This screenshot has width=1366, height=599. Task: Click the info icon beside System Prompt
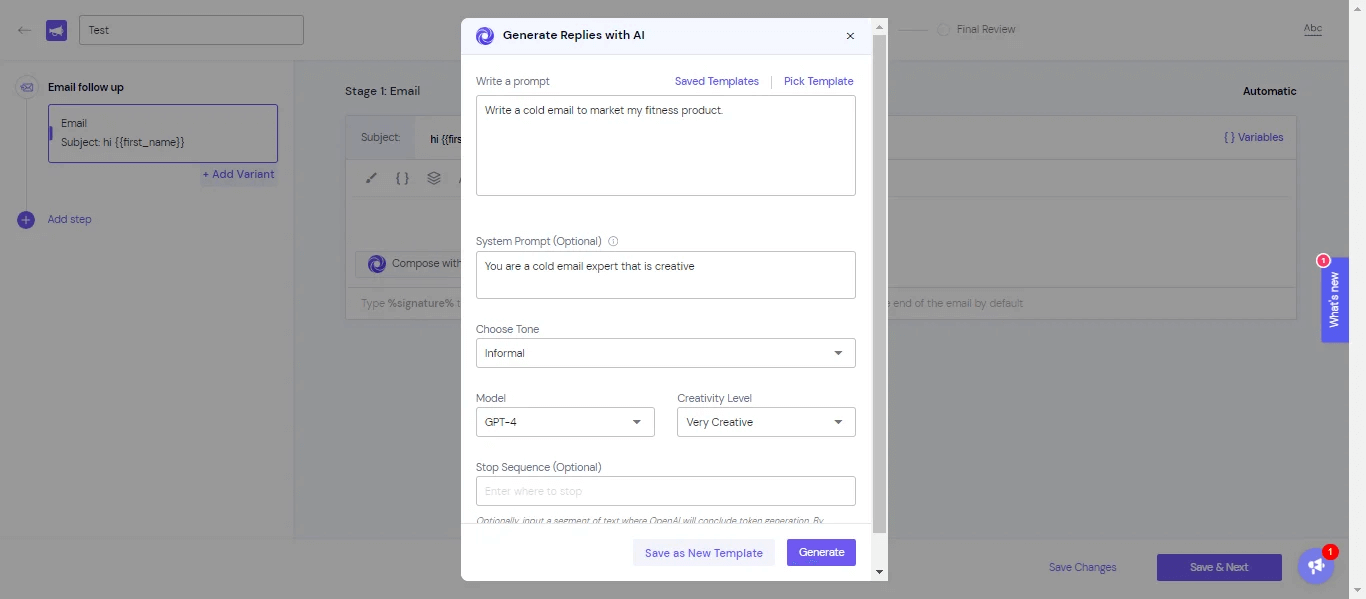(613, 241)
